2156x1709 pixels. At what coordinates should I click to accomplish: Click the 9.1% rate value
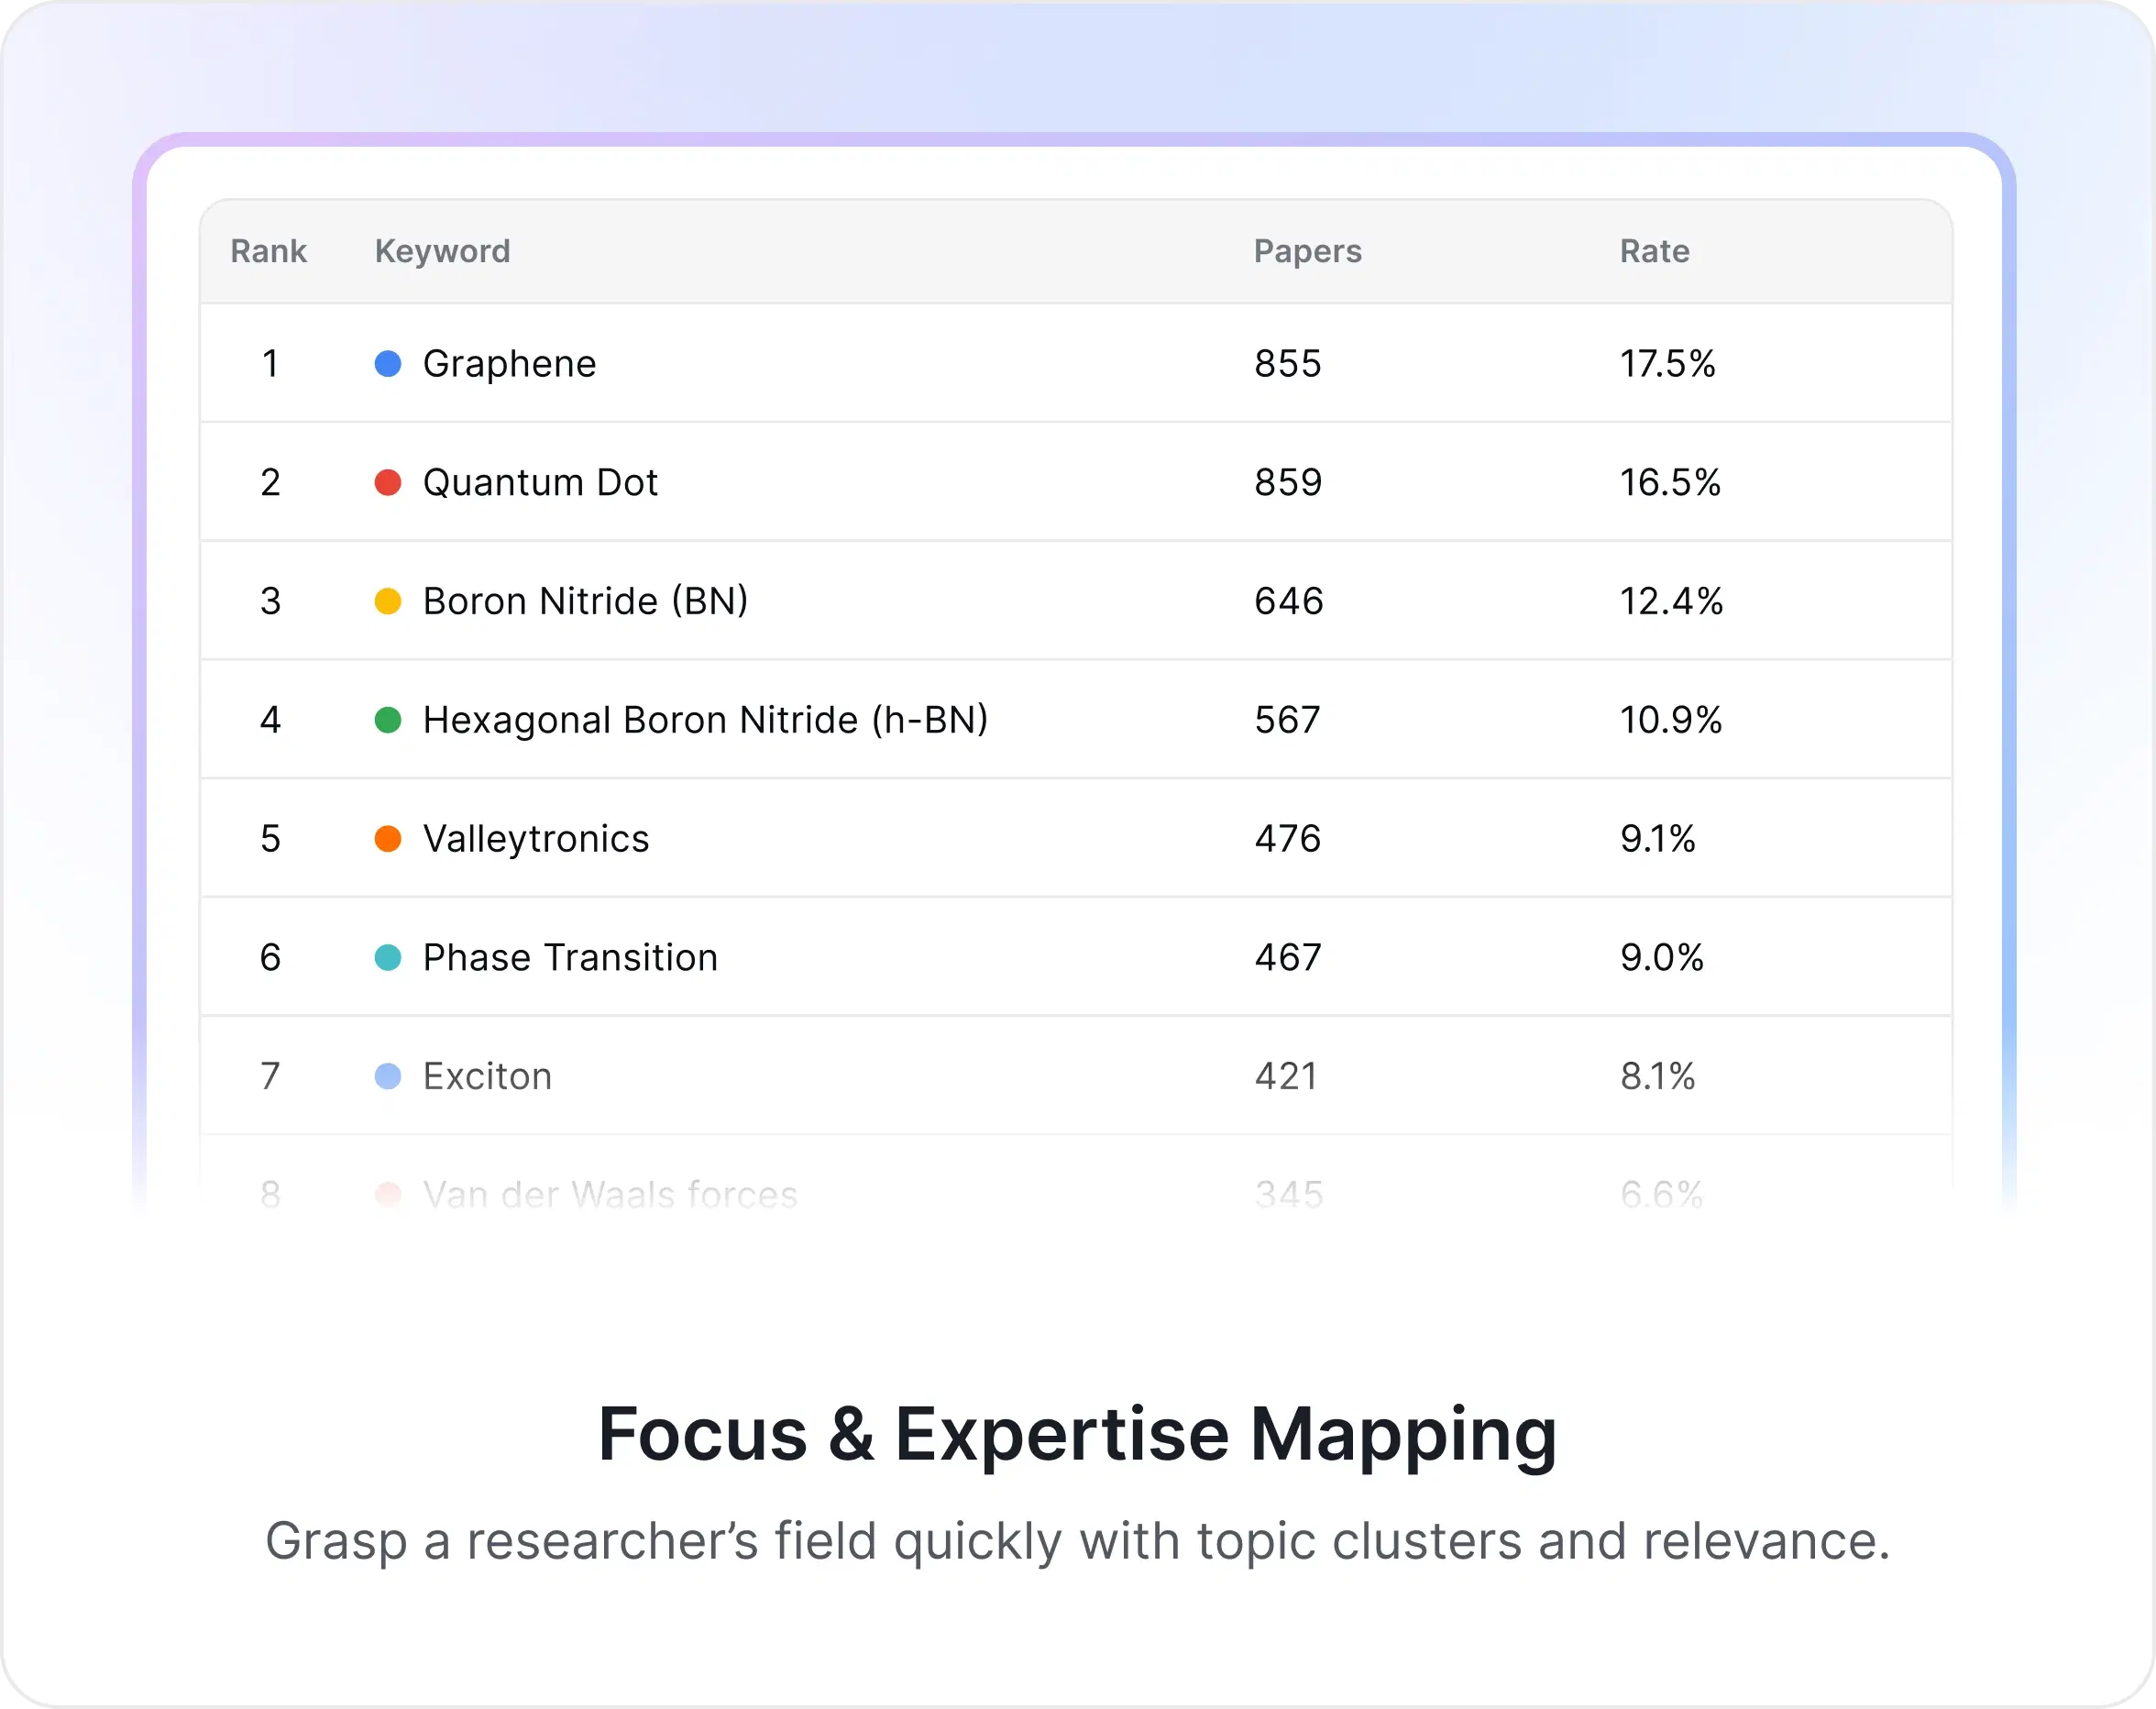tap(1657, 839)
